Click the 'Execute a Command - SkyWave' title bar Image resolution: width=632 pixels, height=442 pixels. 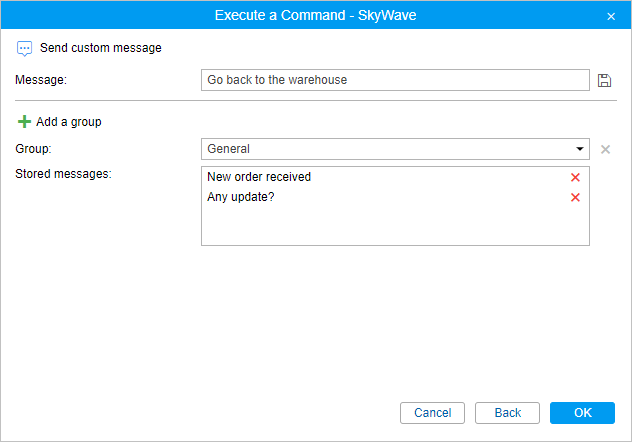[x=315, y=16]
